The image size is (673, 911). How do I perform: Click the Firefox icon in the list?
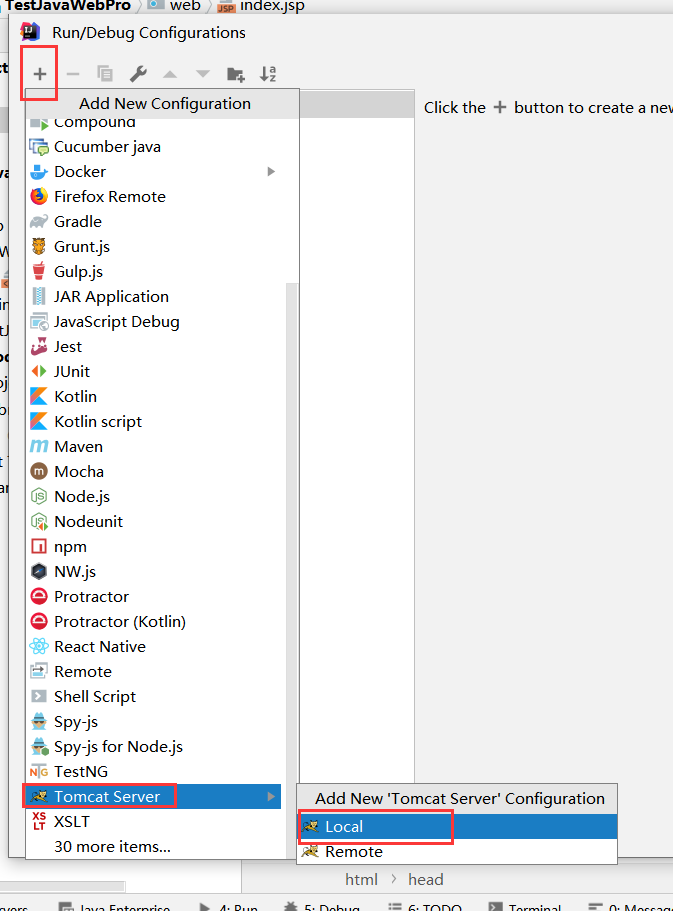tap(39, 196)
